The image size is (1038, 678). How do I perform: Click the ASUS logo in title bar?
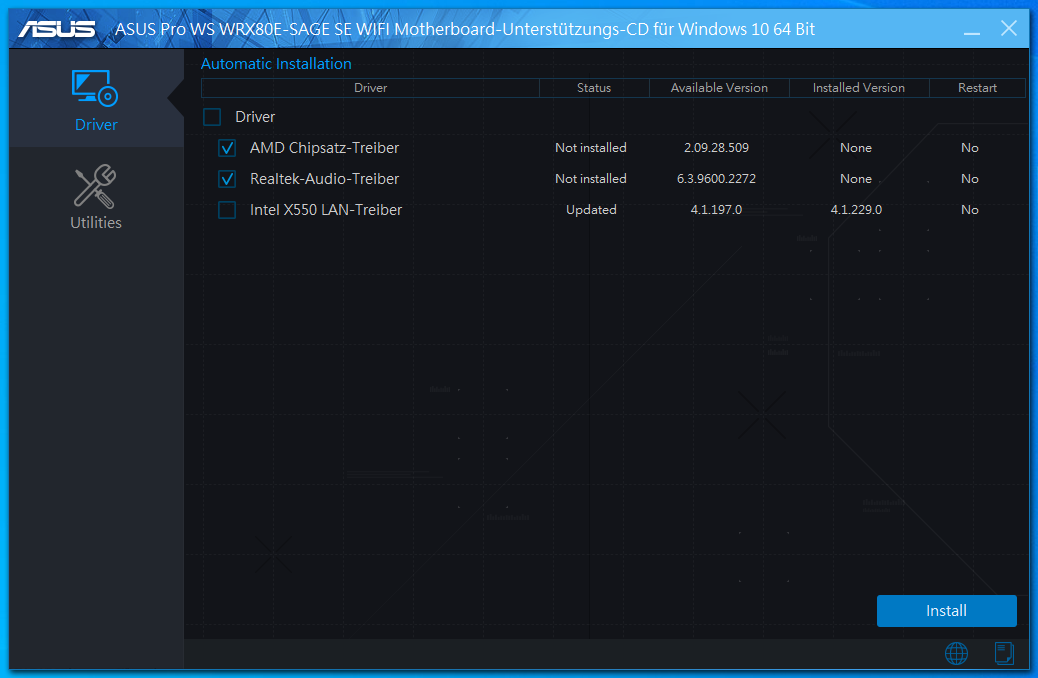point(57,29)
